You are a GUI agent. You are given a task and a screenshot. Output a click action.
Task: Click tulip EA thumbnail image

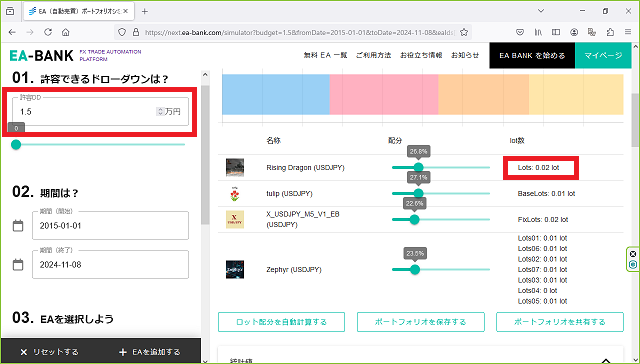pos(235,193)
